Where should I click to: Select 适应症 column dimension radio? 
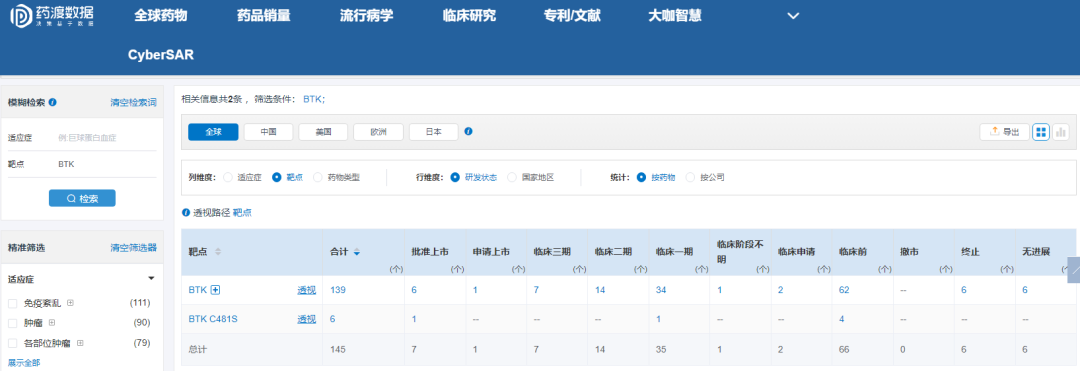point(228,177)
